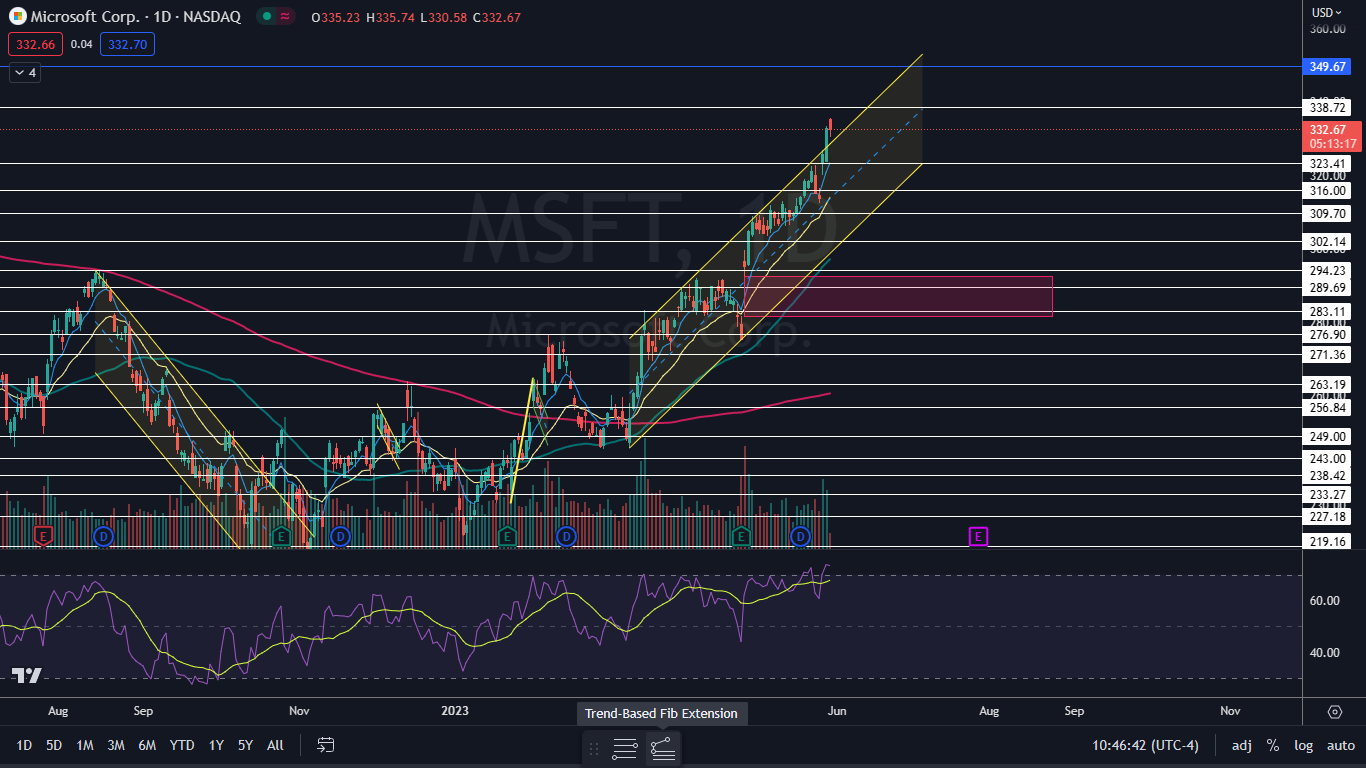Click the 249.00 price level label

(x=1328, y=436)
